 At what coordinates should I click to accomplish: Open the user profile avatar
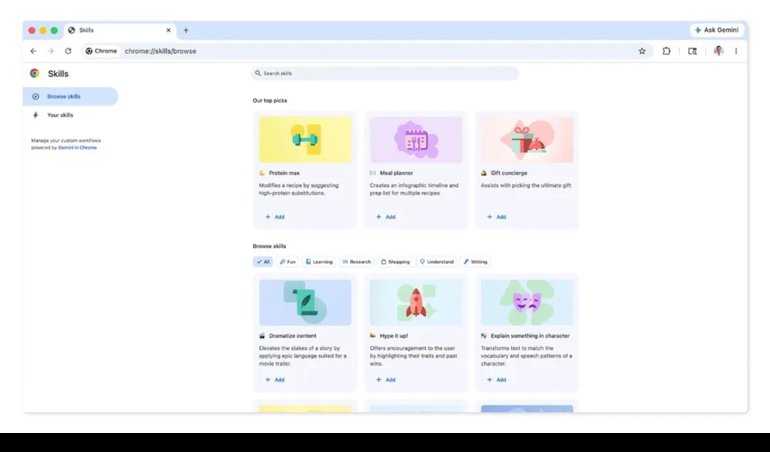click(718, 51)
